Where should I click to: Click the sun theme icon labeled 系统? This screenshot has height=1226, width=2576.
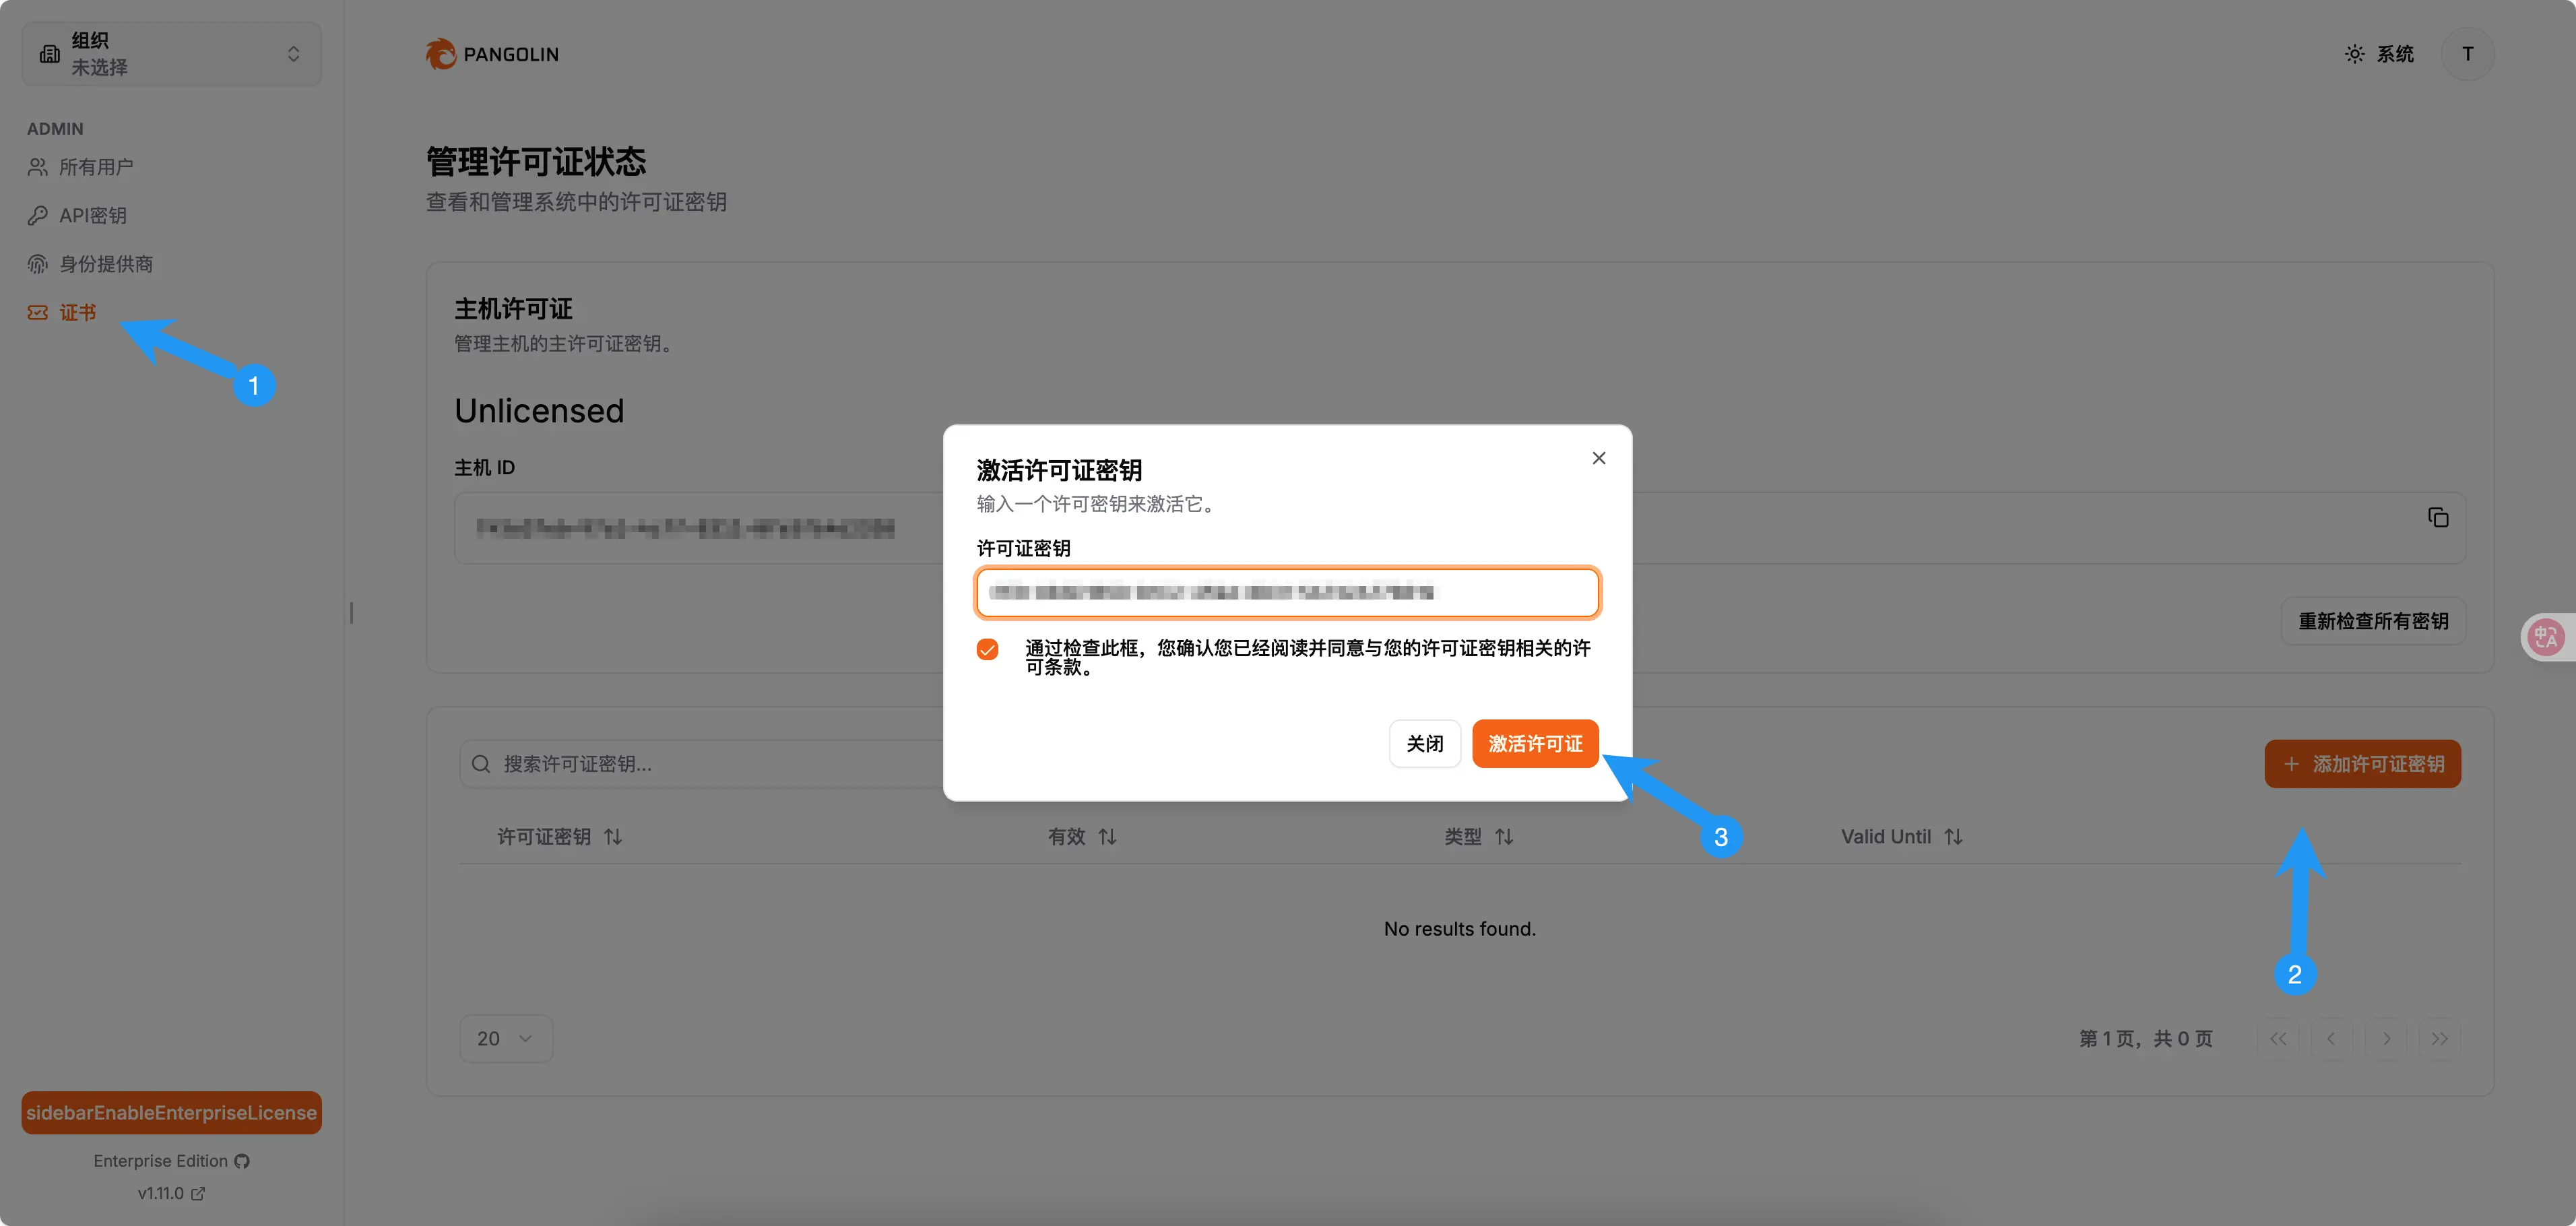tap(2355, 54)
